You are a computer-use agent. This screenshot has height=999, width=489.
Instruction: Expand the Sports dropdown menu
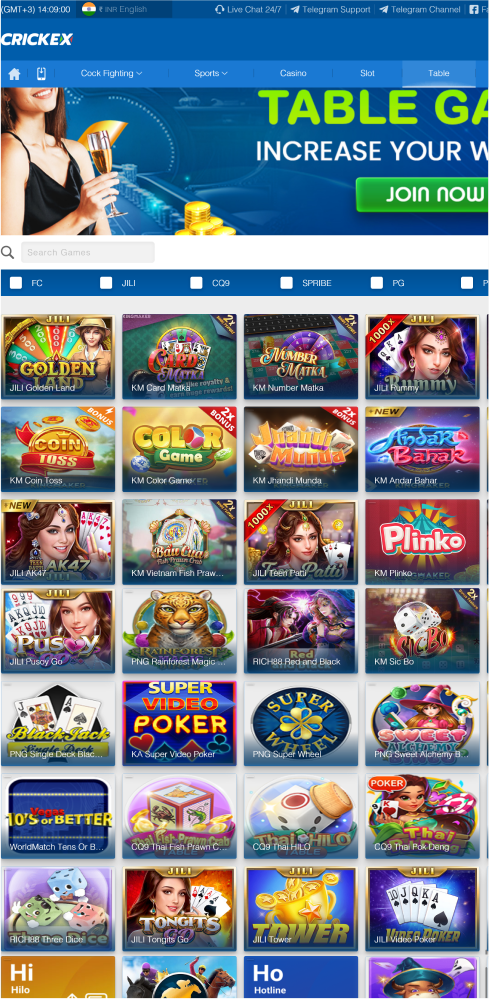pyautogui.click(x=211, y=73)
